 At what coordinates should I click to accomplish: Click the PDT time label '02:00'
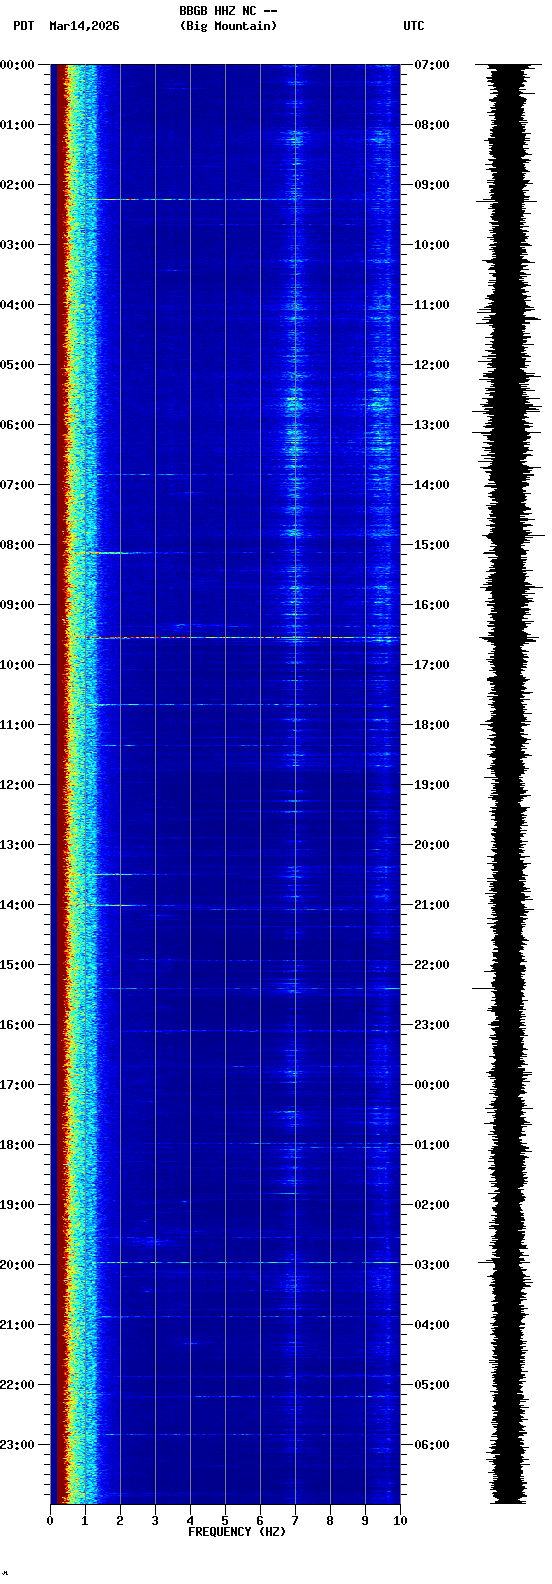point(17,185)
